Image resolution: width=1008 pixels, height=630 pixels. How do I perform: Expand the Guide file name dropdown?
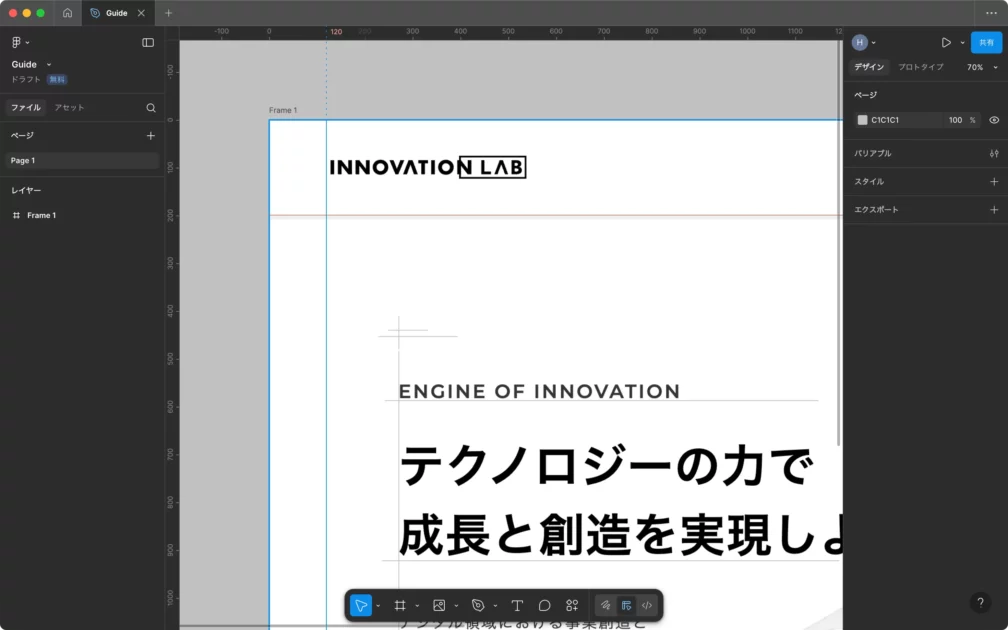coord(49,65)
